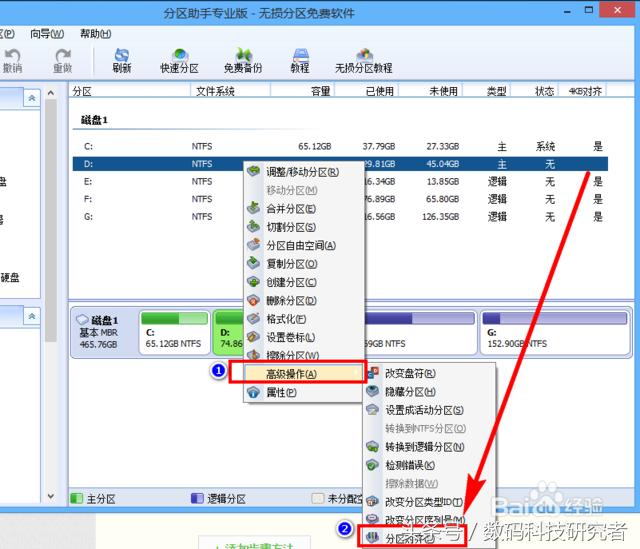Click icon beside 隐藏分区(H)
Viewport: 640px width, 549px height.
coord(373,391)
